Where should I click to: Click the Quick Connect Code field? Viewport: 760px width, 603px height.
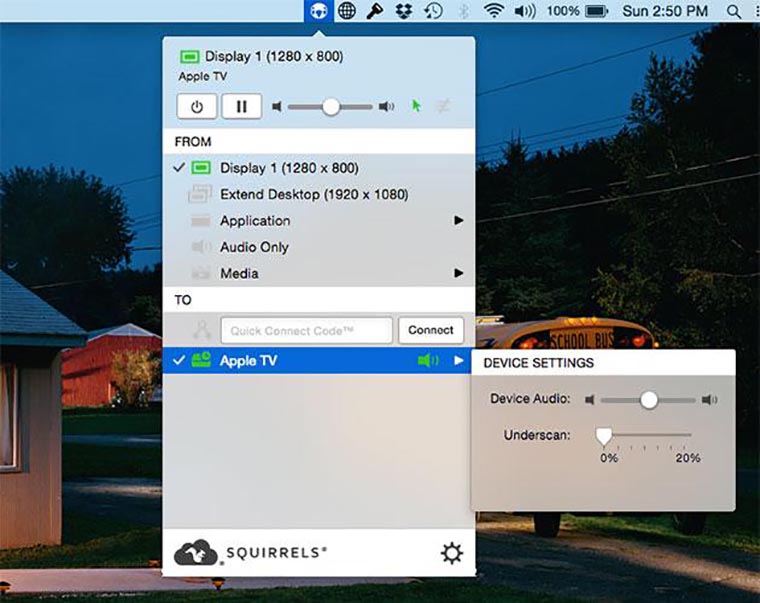pyautogui.click(x=307, y=330)
